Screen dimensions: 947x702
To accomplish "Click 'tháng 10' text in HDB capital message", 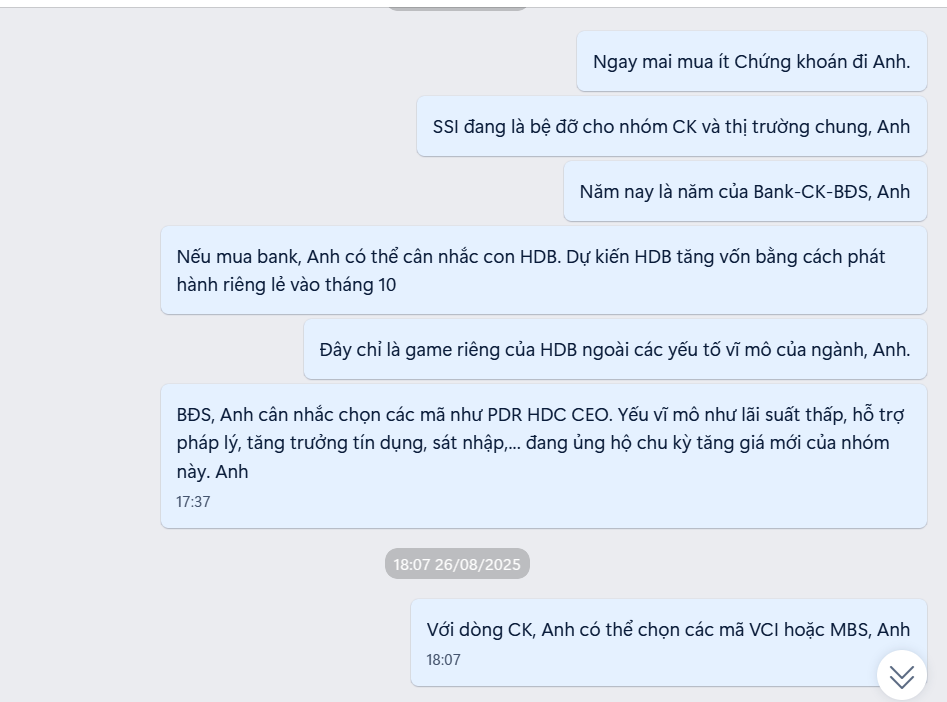I will tap(361, 285).
